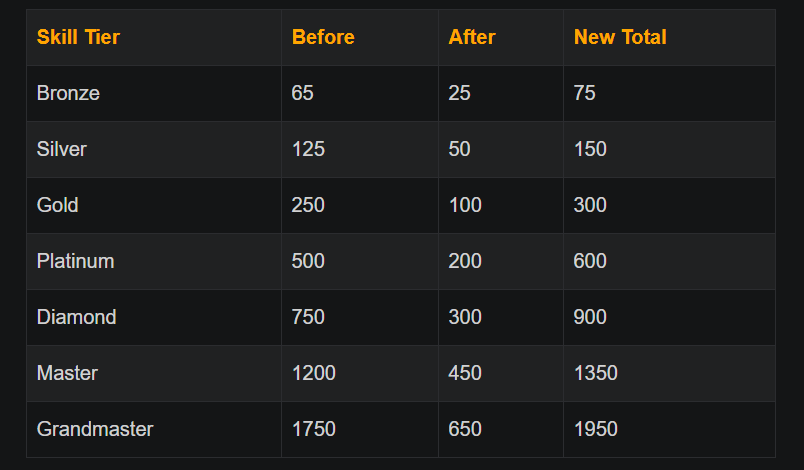
Task: Click Grandmaster's New Total value 1950
Action: [596, 429]
